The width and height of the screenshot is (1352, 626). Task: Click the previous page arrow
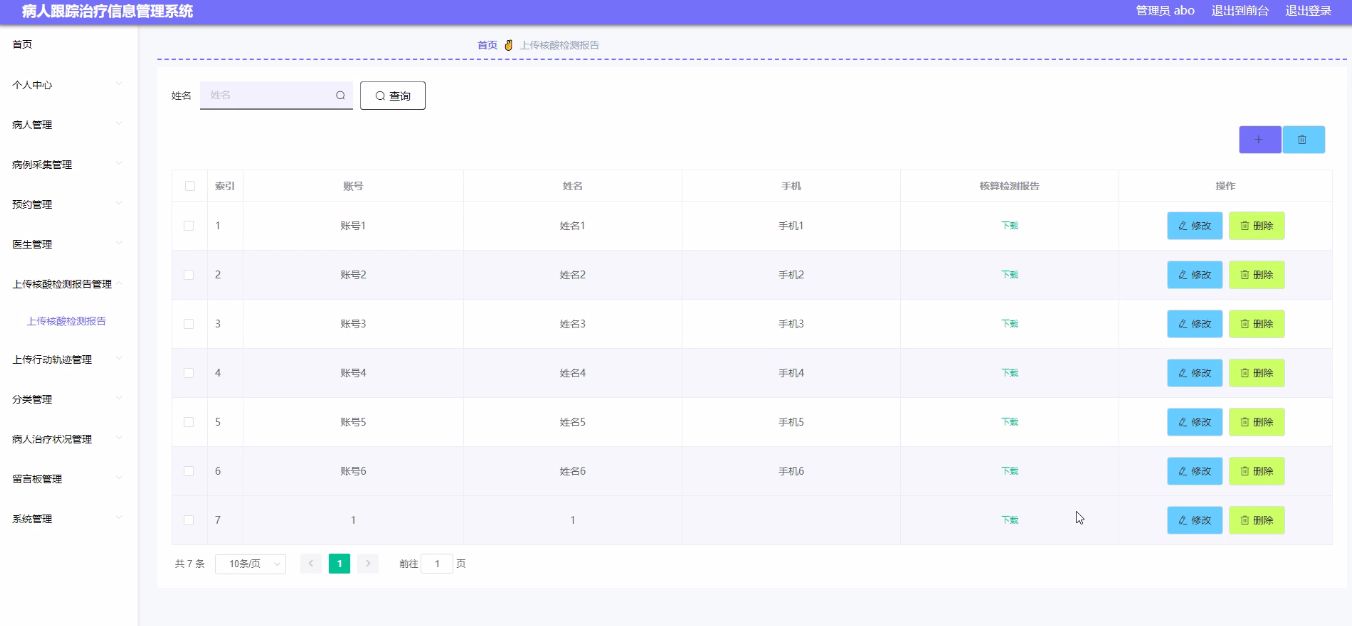(x=311, y=564)
